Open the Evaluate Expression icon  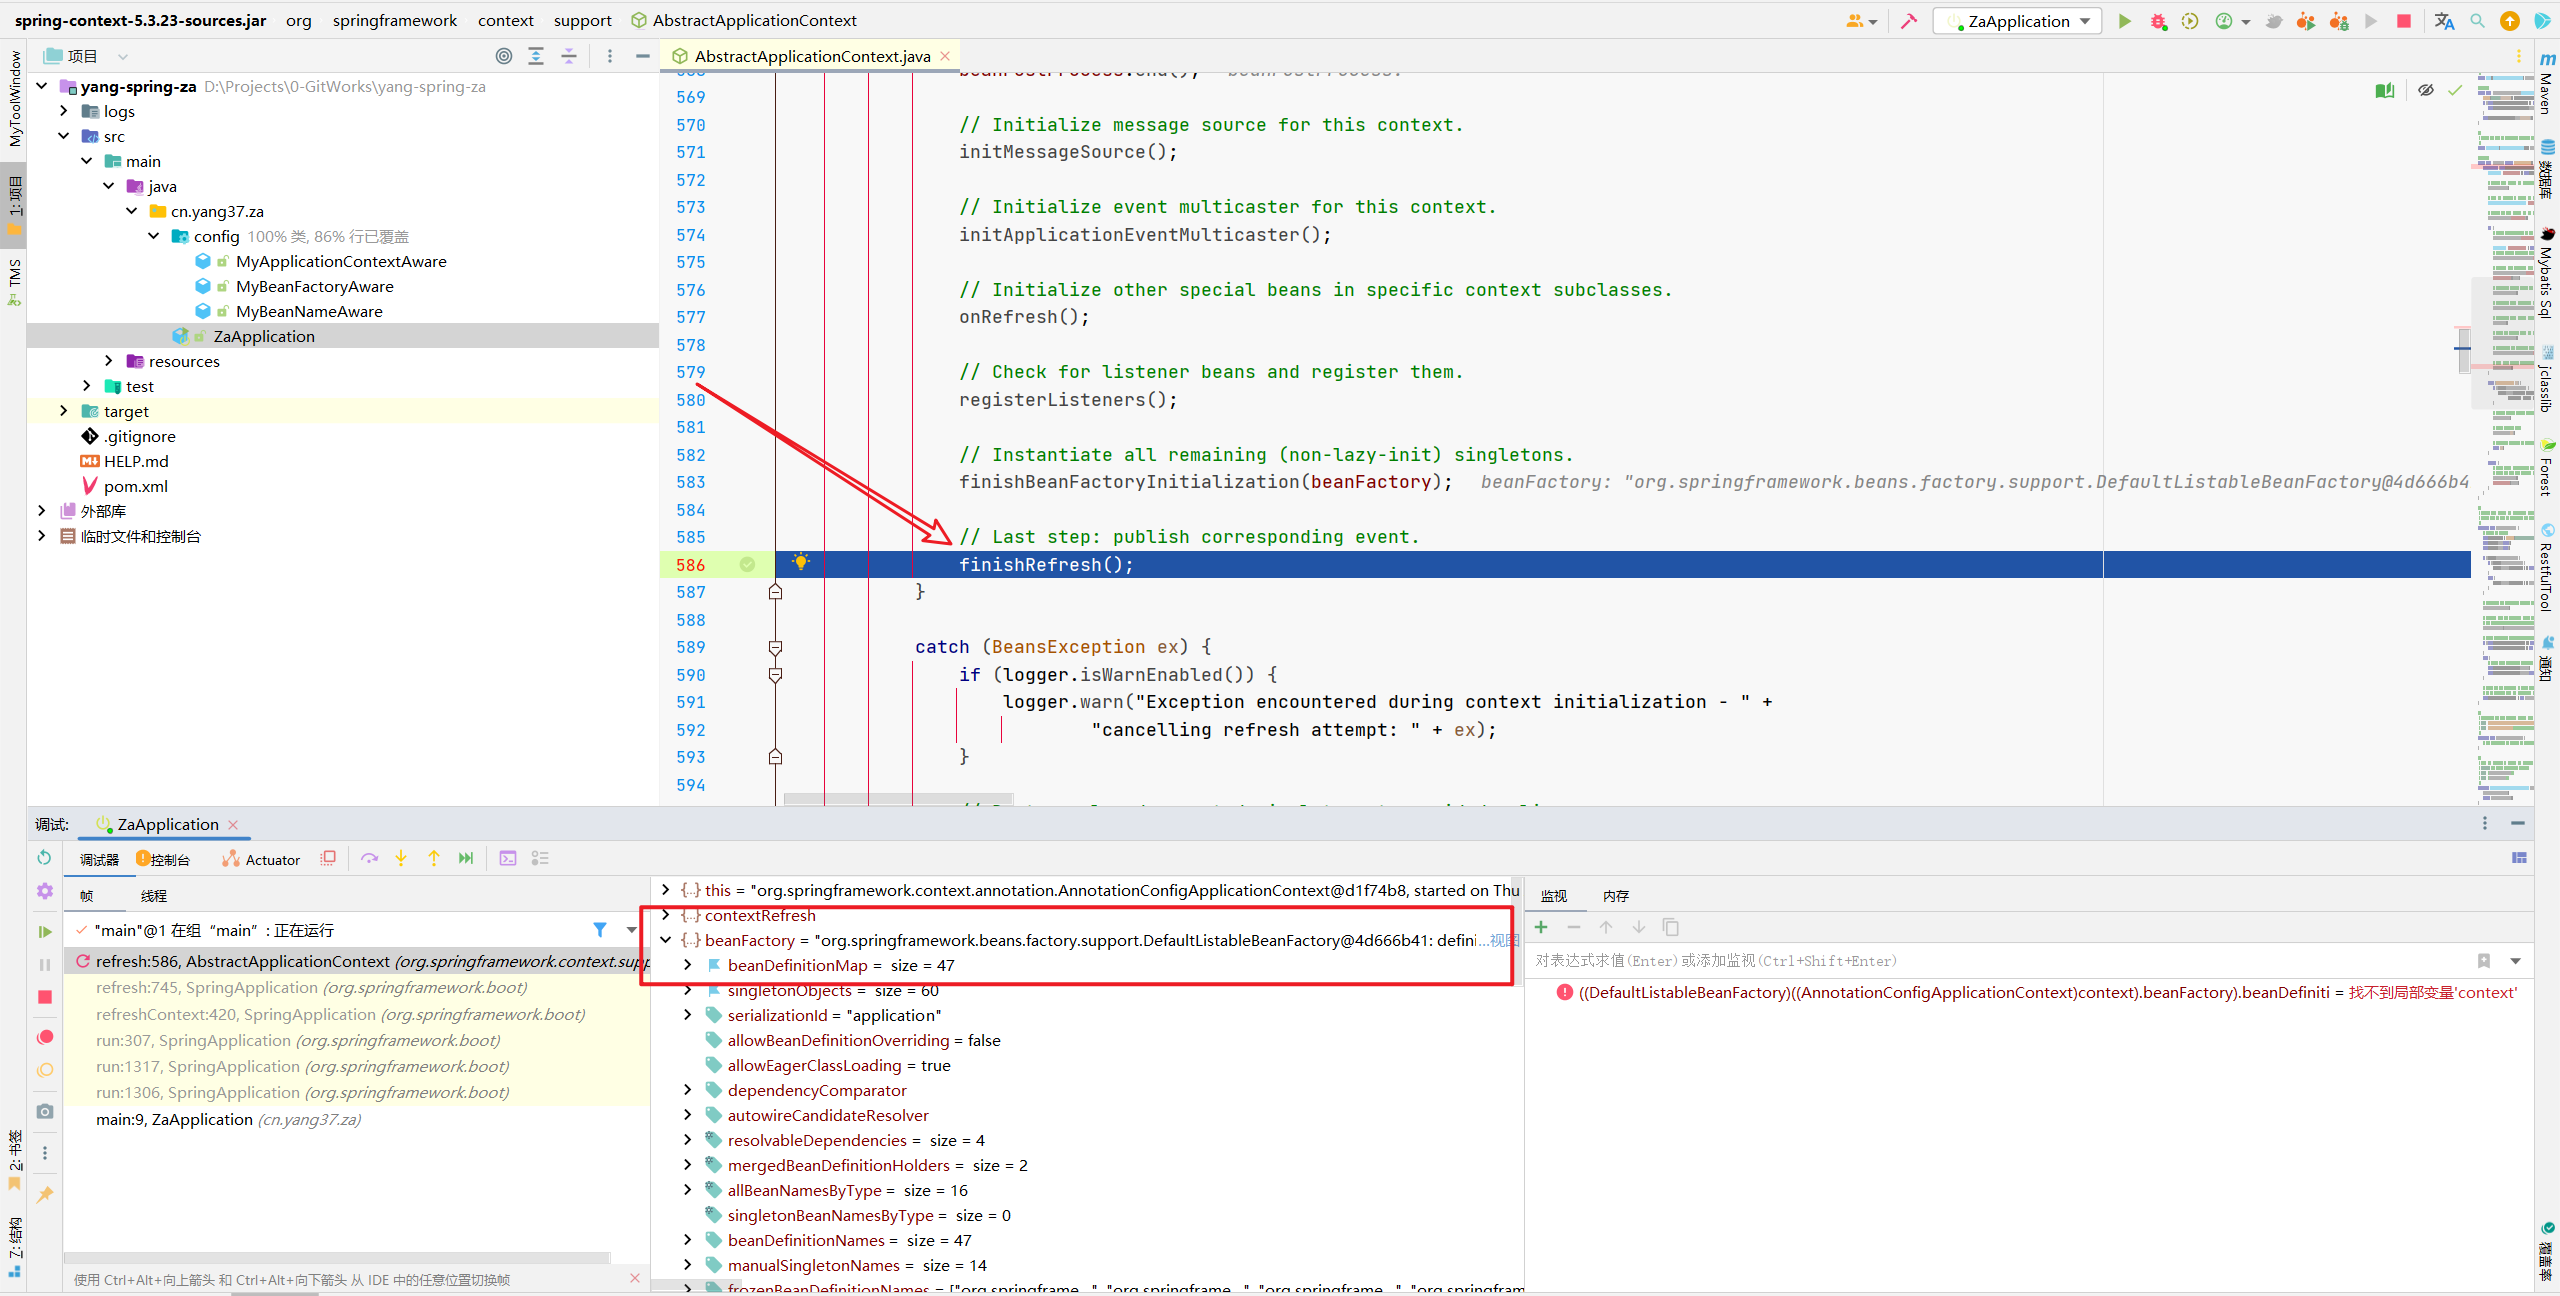pos(508,858)
